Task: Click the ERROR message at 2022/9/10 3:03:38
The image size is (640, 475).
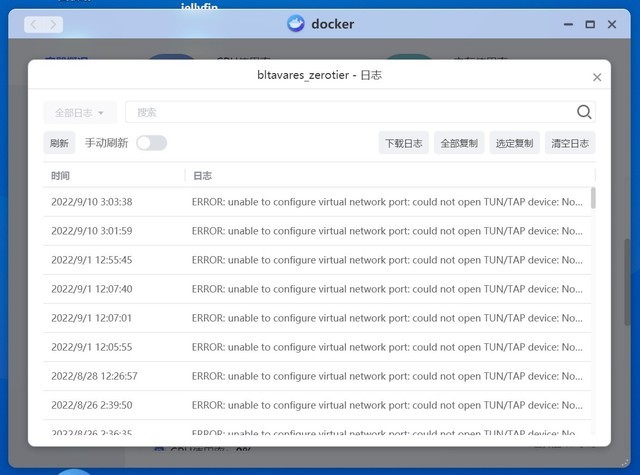Action: pos(387,202)
